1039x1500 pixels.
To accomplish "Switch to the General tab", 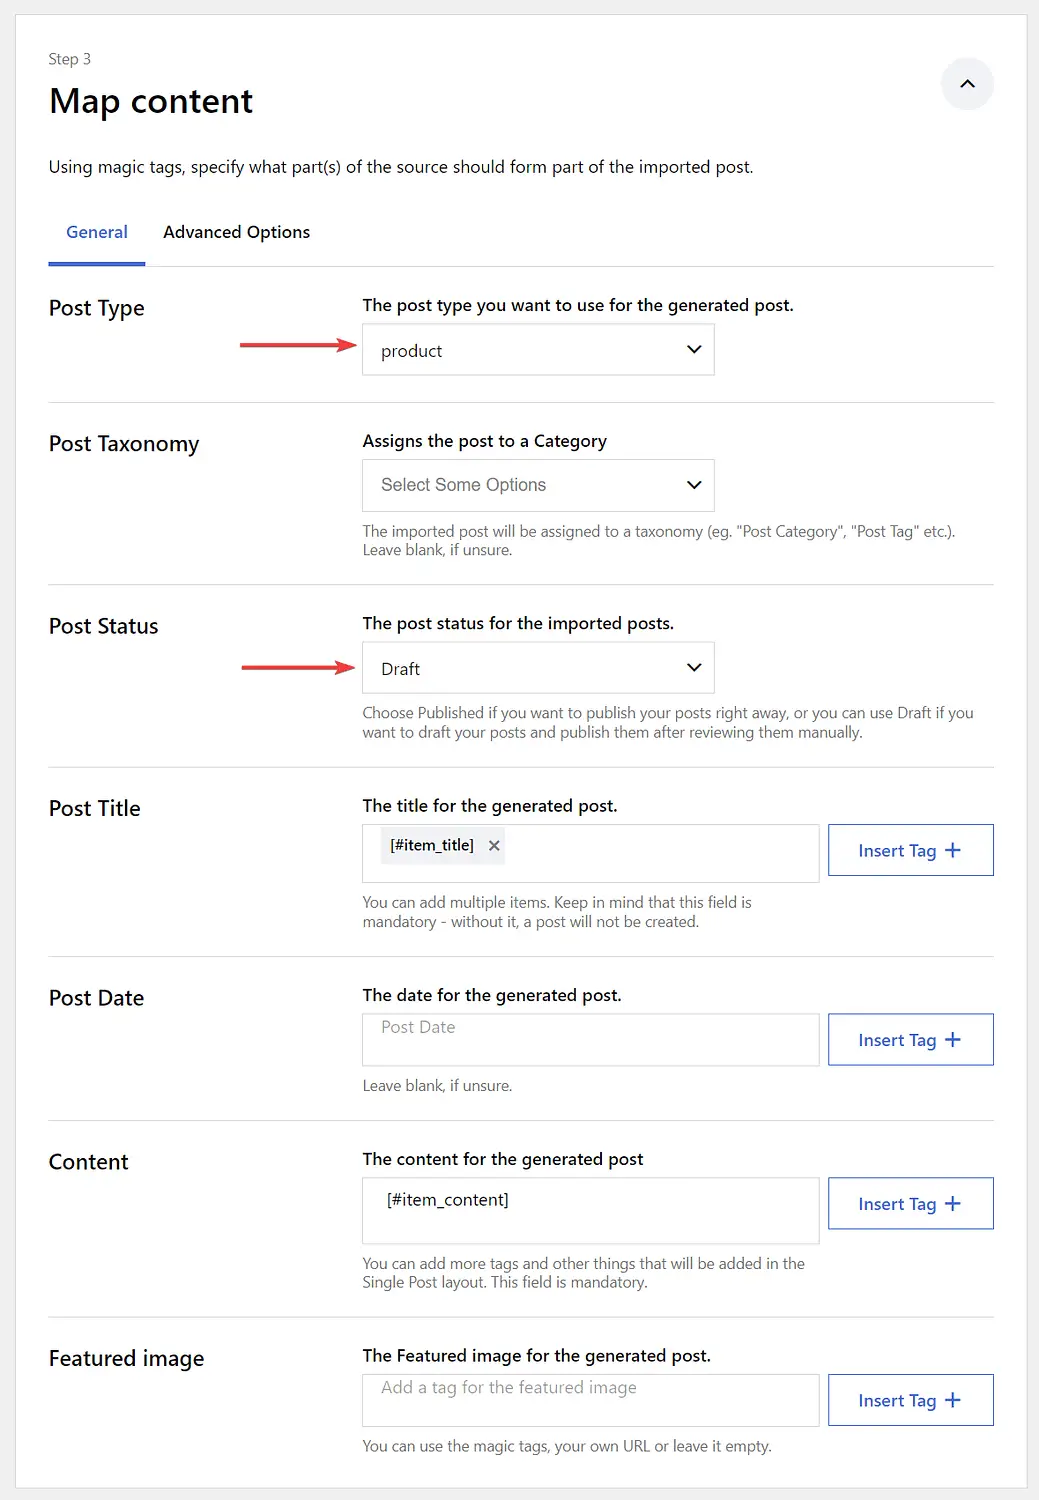I will [97, 232].
